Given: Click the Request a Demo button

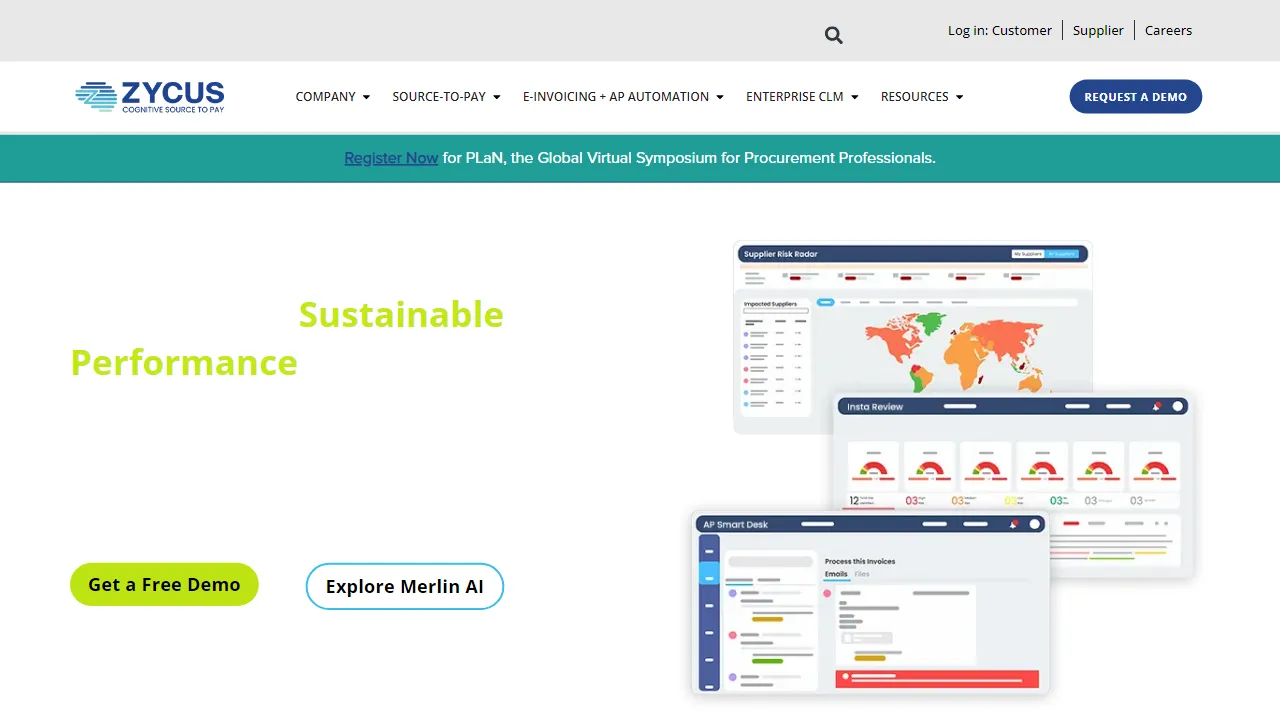Looking at the screenshot, I should point(1136,97).
